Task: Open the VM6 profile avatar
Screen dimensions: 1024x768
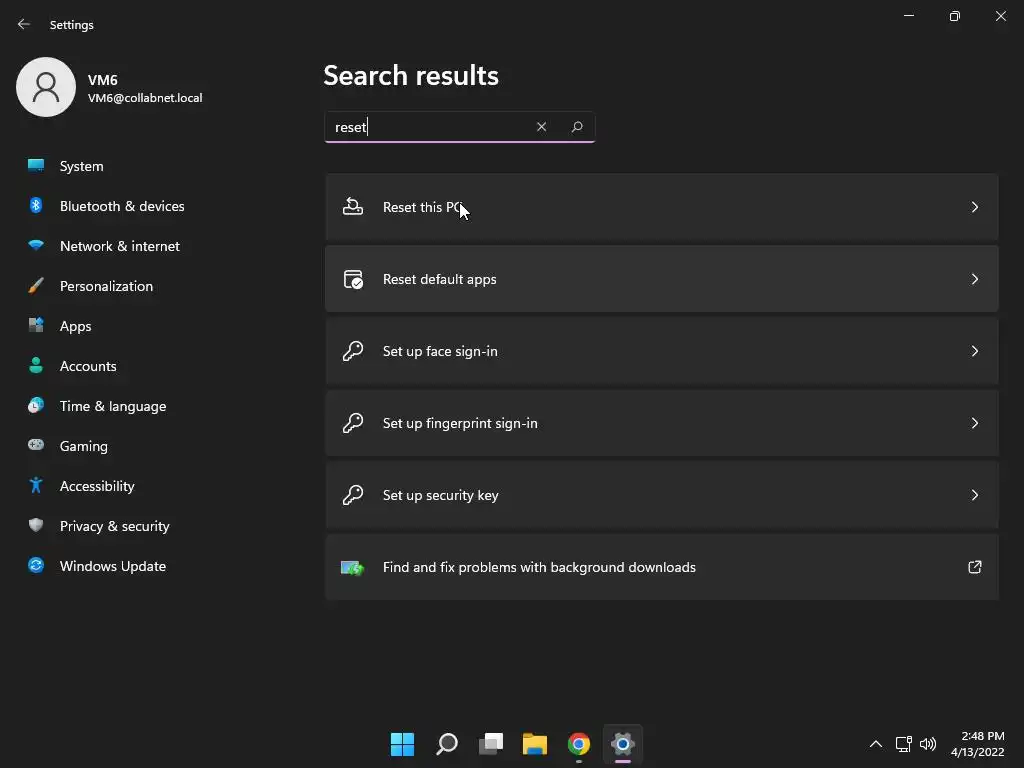Action: (x=46, y=87)
